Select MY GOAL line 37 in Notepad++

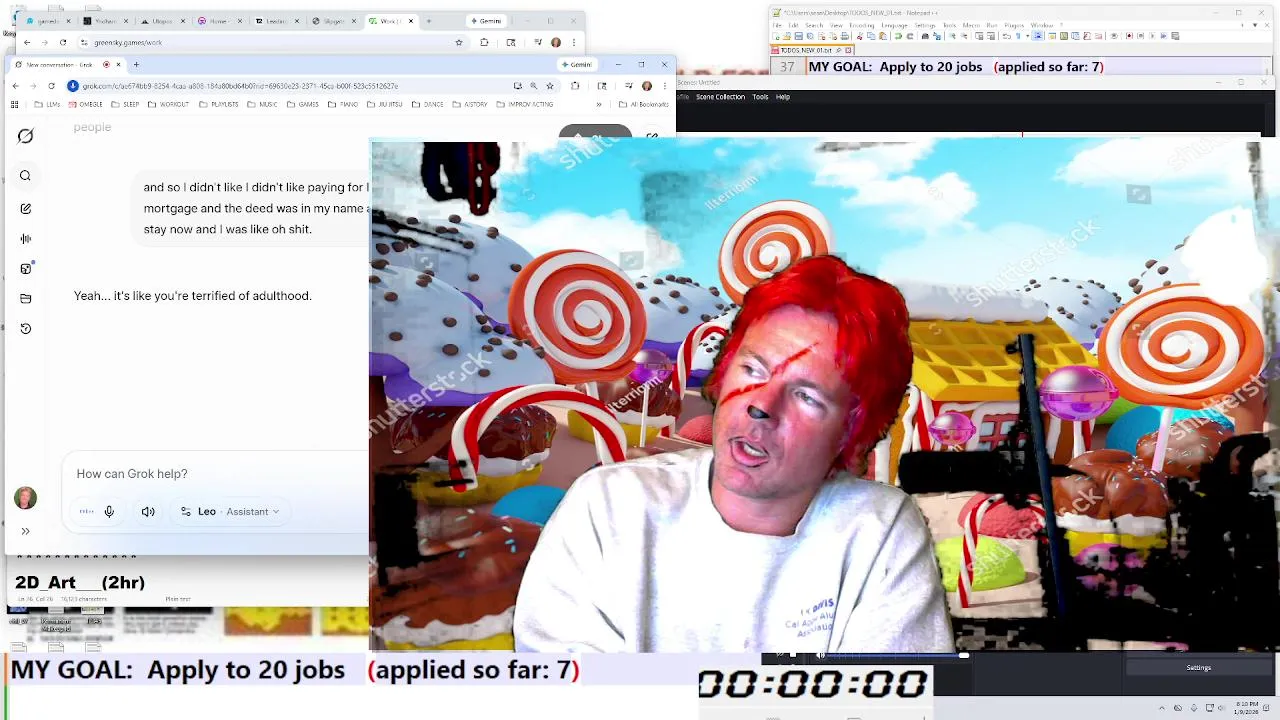click(x=955, y=67)
